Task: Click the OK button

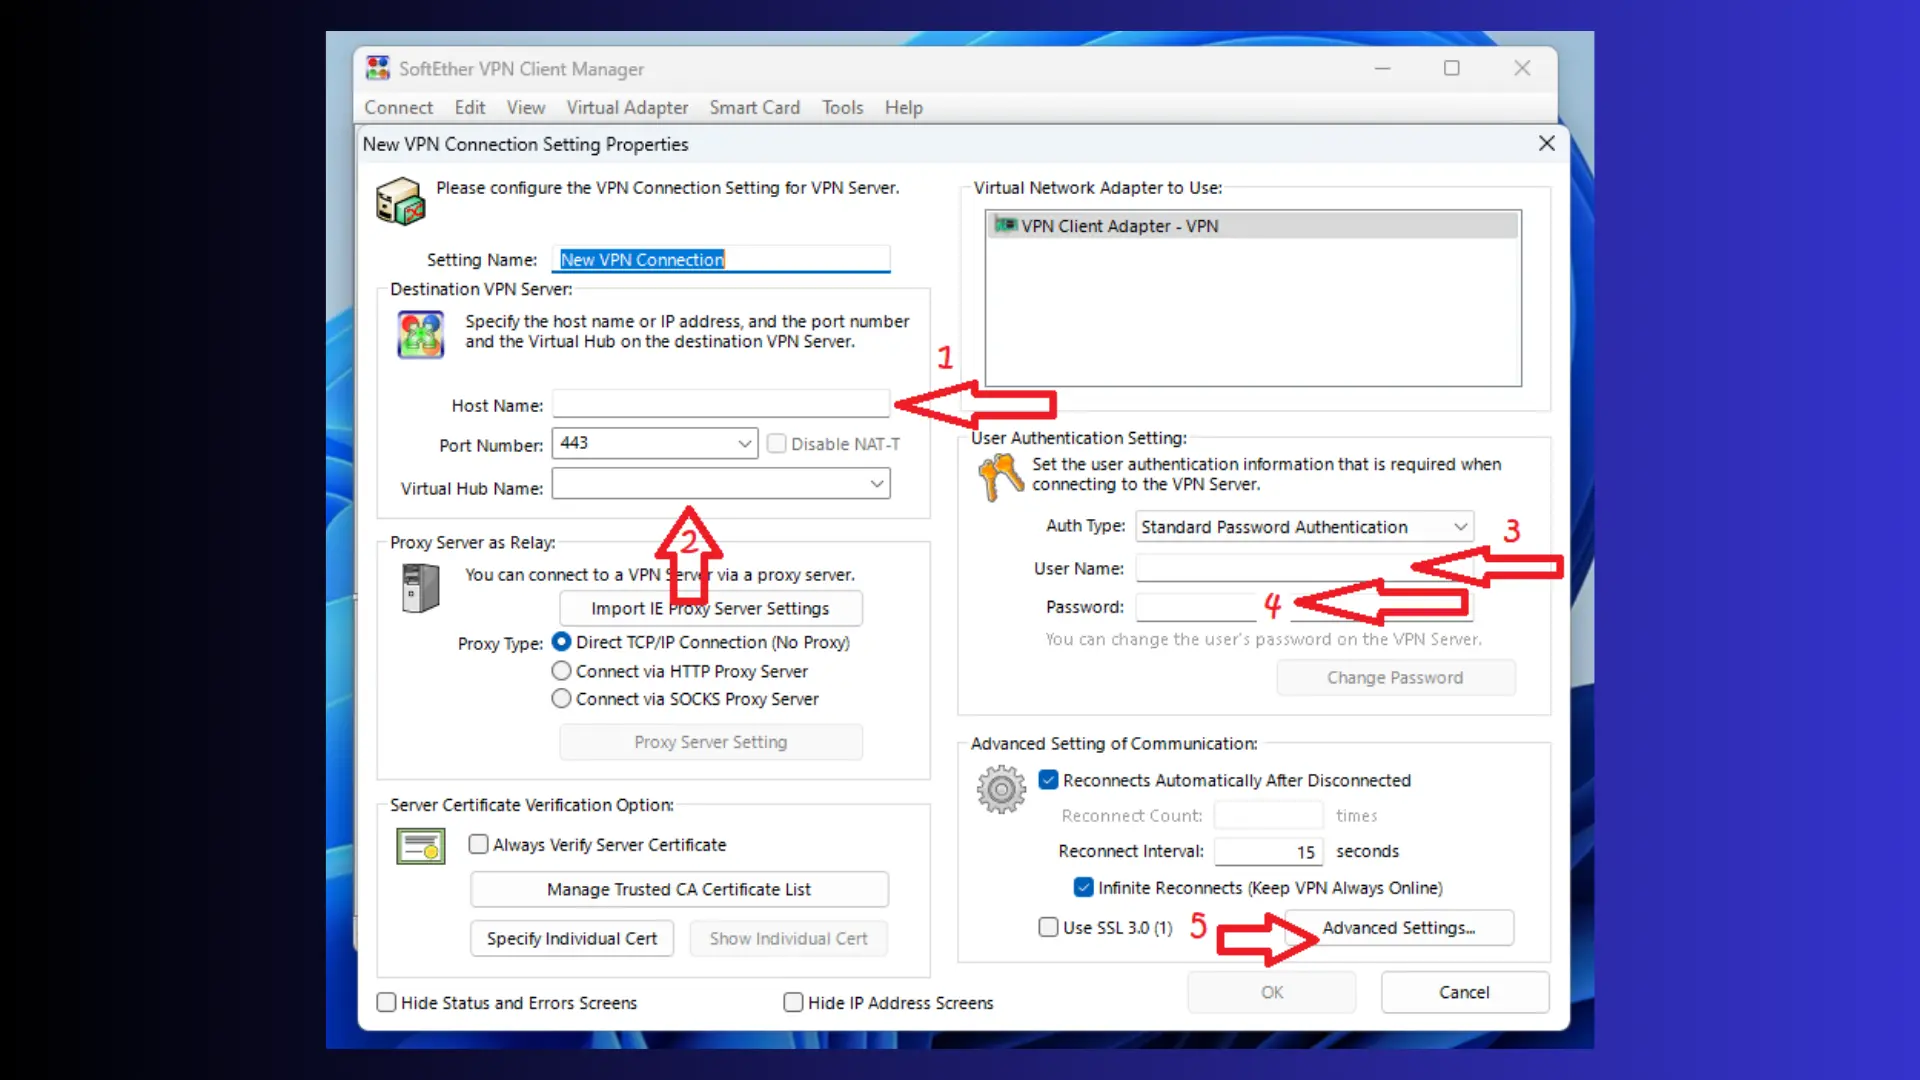Action: (x=1272, y=992)
